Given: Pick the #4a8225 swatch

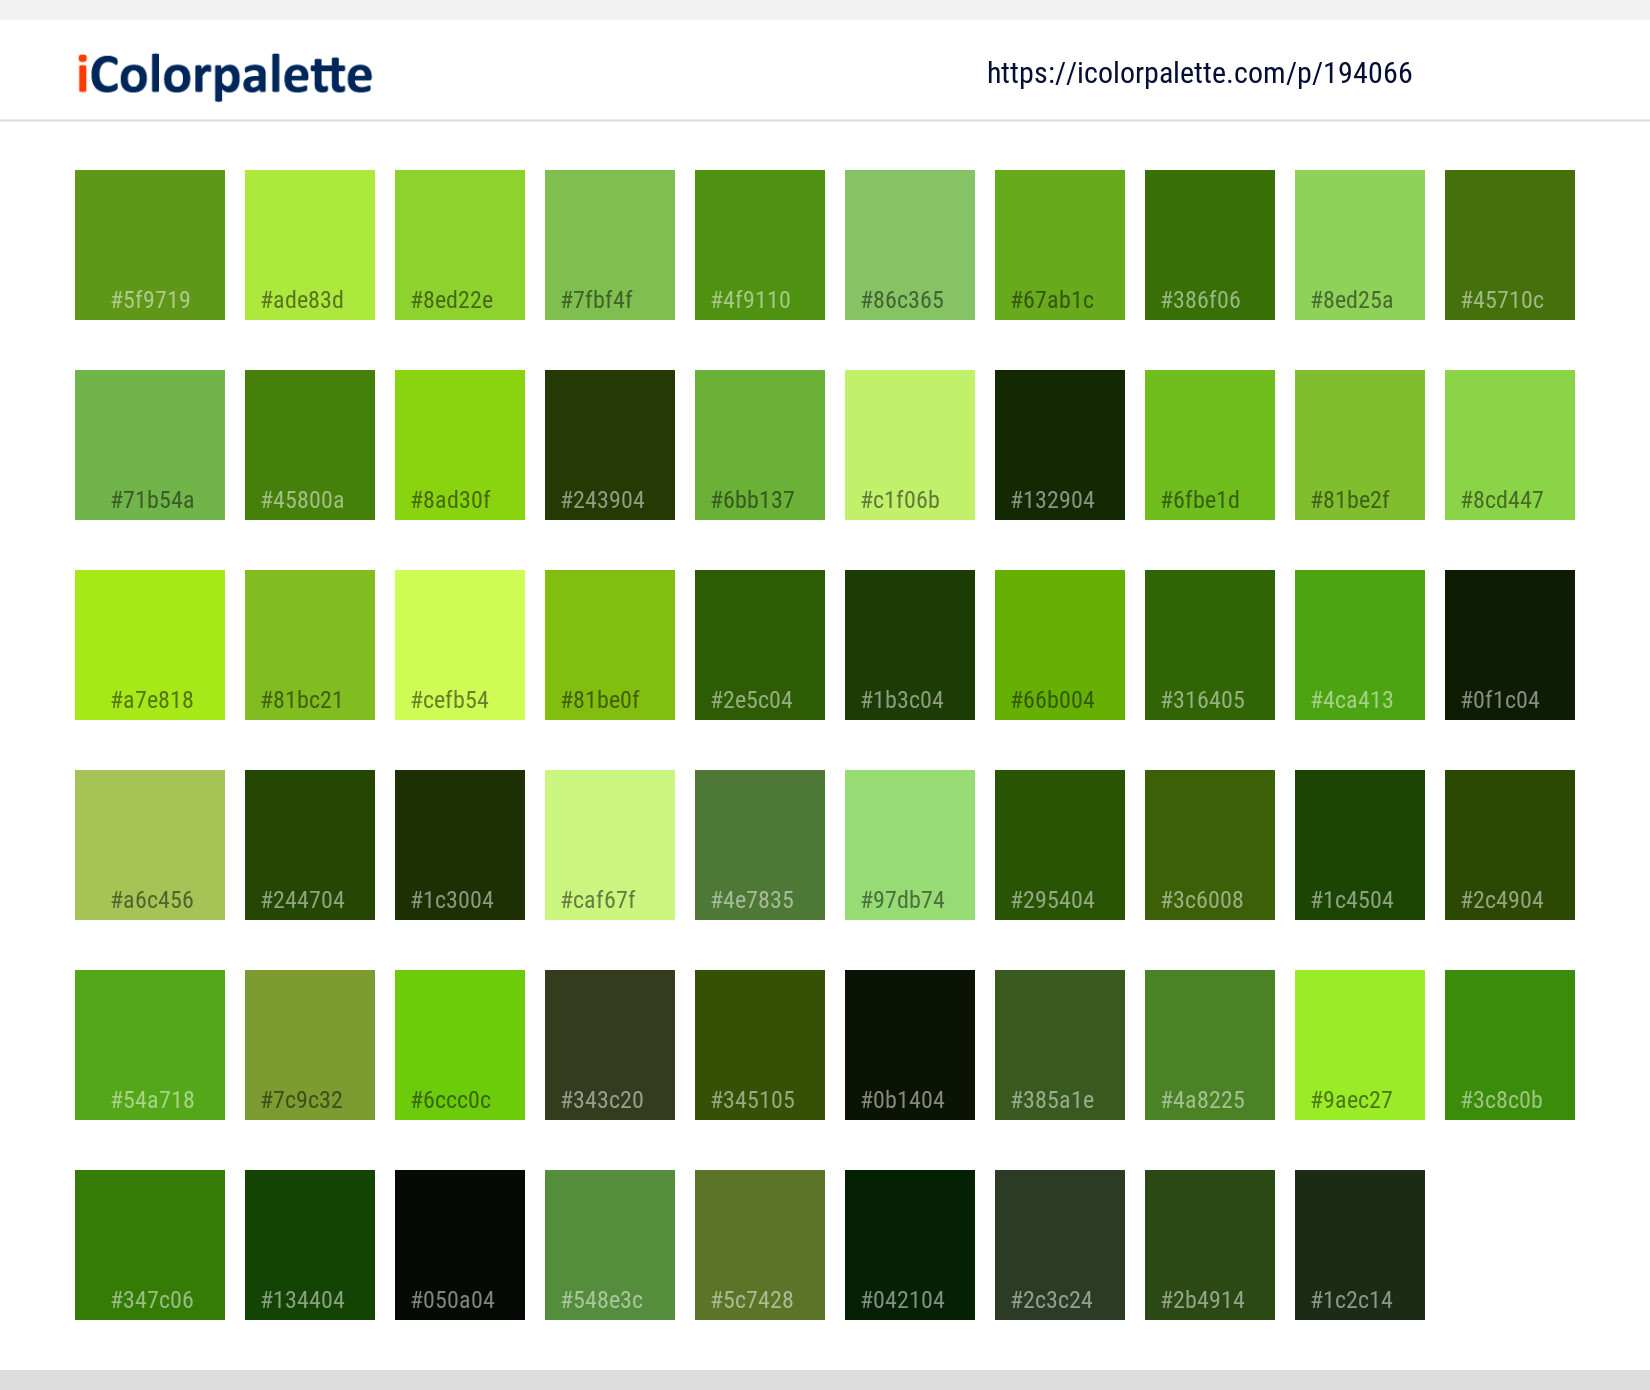Looking at the screenshot, I should click(x=1210, y=1045).
